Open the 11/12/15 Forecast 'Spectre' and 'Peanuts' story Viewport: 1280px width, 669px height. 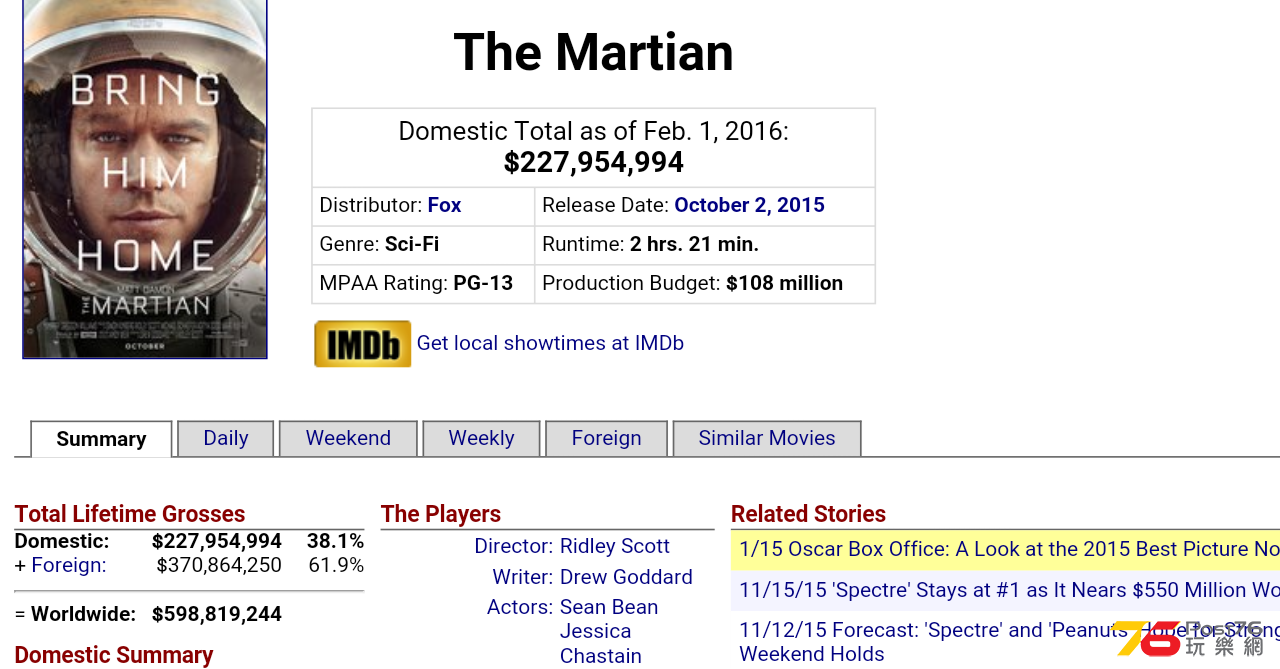(x=1009, y=642)
